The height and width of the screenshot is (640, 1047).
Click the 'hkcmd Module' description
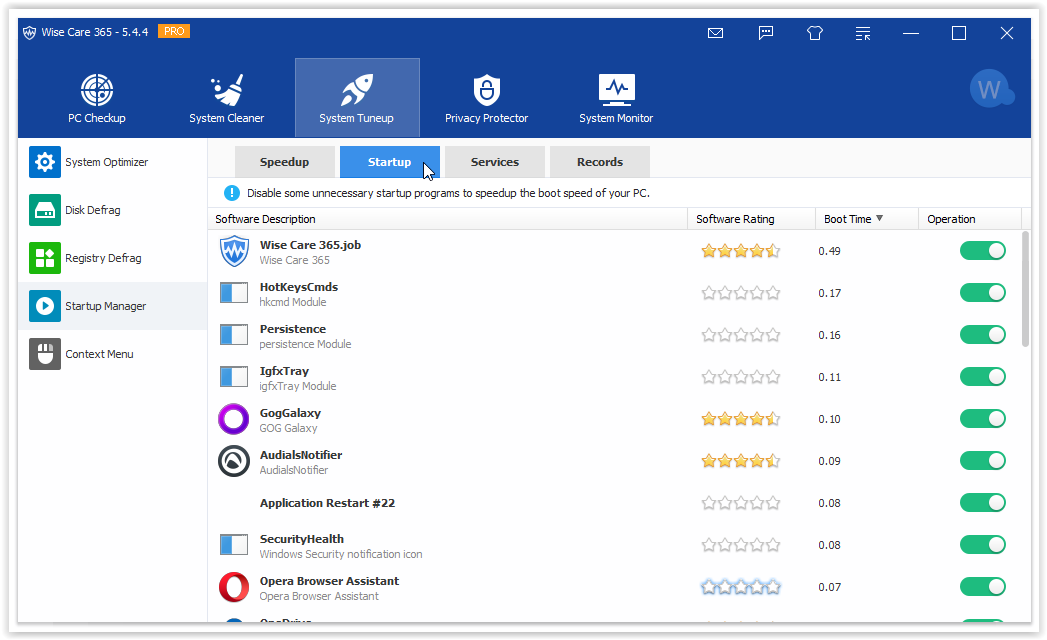click(292, 302)
